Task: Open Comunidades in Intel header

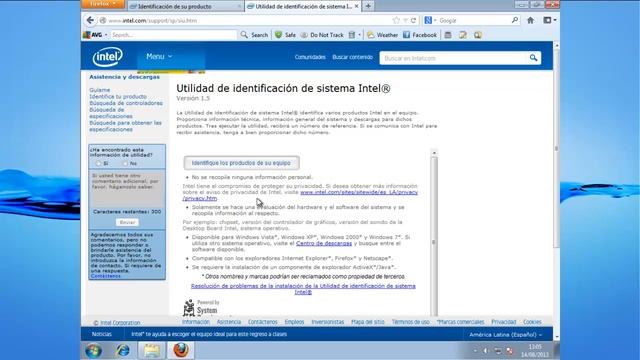Action: 310,57
